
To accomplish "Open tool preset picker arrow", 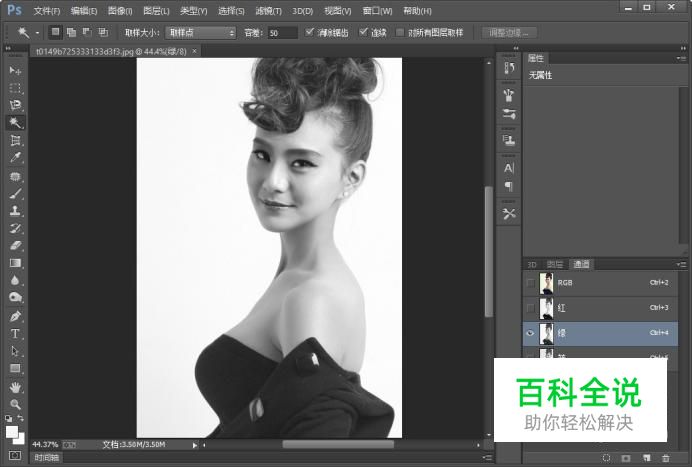I will pos(38,33).
